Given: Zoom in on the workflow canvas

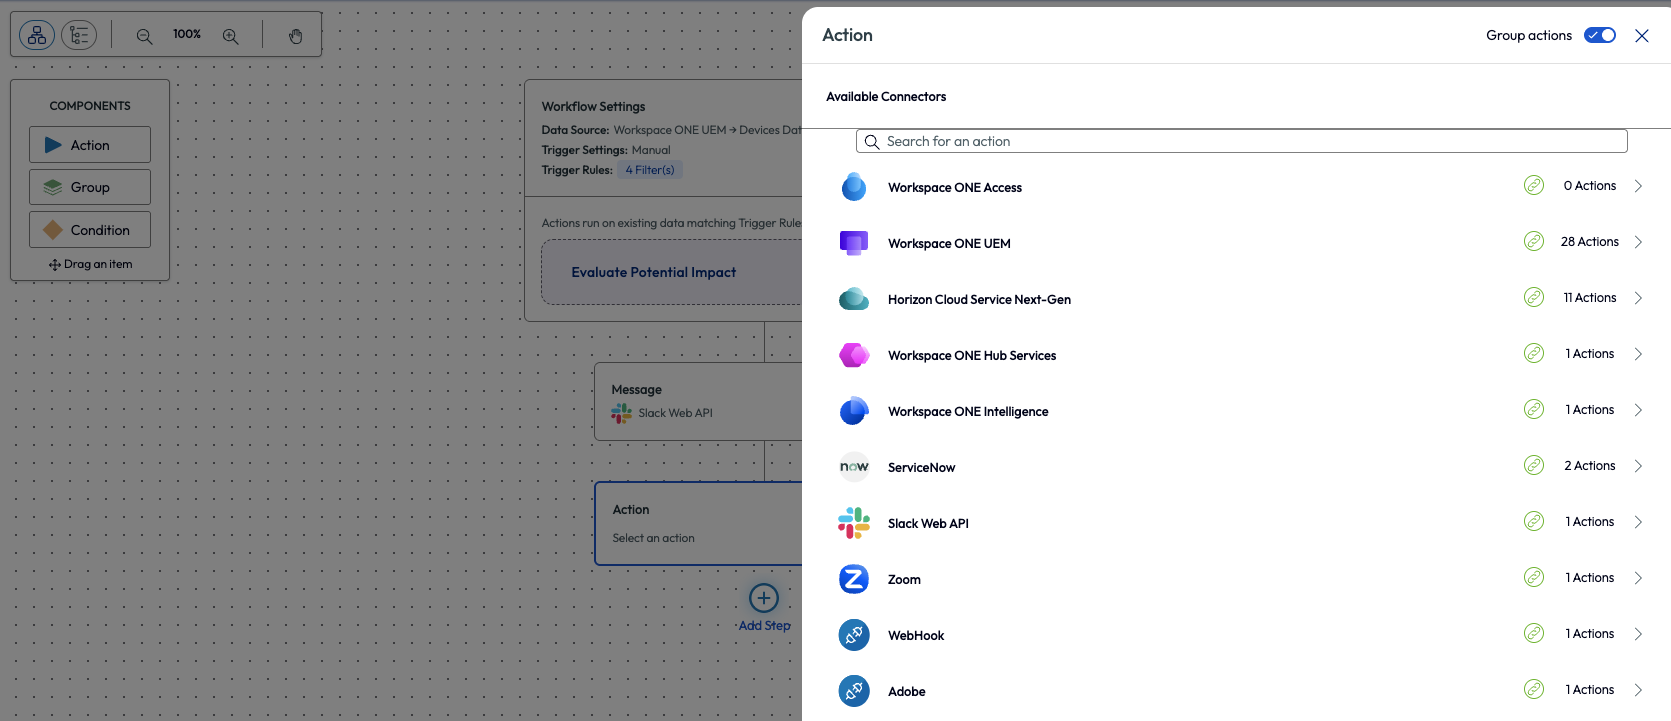Looking at the screenshot, I should point(230,36).
